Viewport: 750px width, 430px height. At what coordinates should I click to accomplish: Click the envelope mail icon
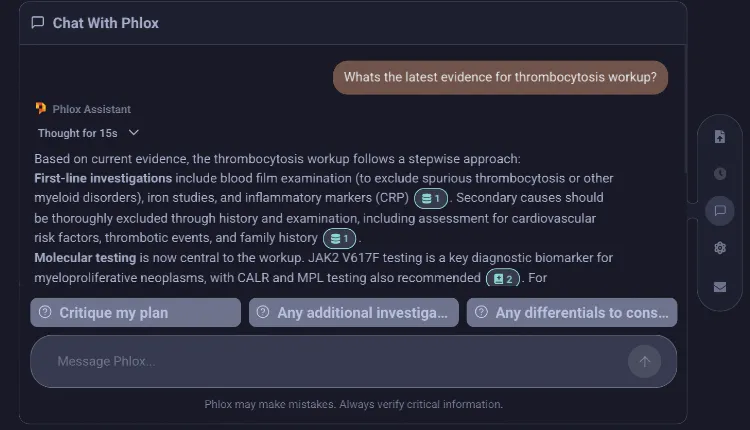click(719, 287)
